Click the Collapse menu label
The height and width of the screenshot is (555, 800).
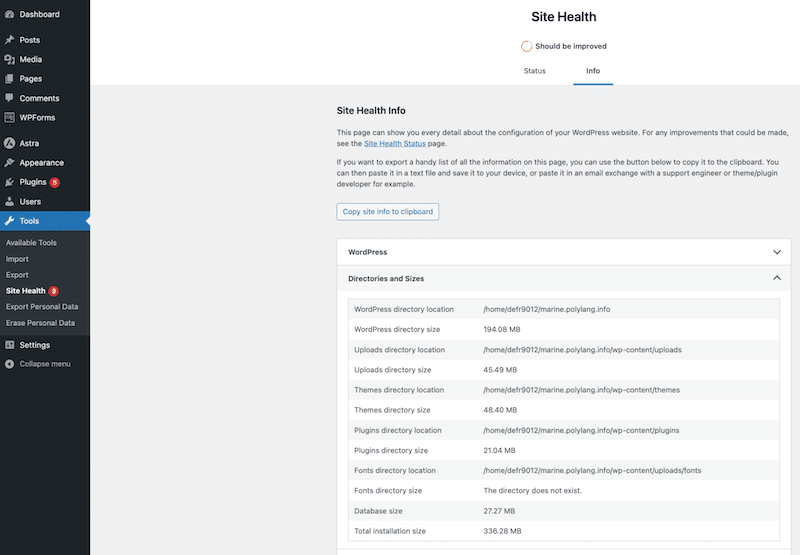coord(45,364)
